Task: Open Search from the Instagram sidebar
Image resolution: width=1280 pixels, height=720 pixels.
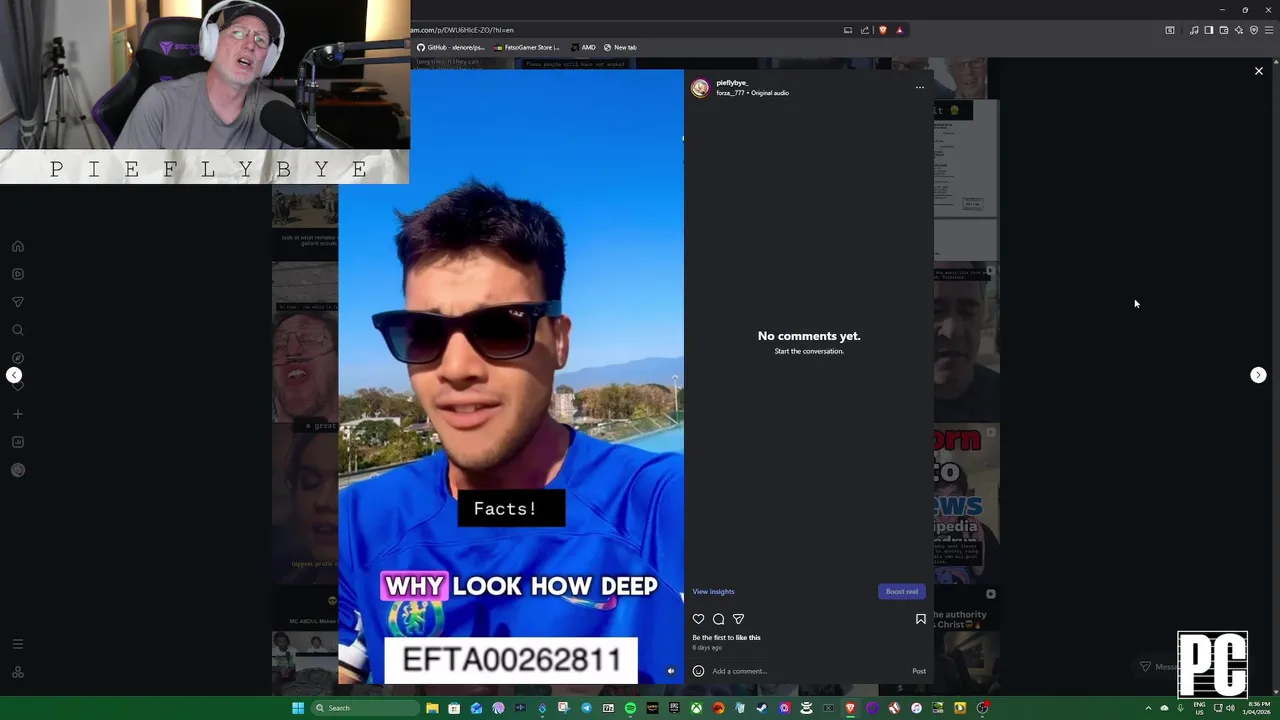Action: pyautogui.click(x=18, y=330)
